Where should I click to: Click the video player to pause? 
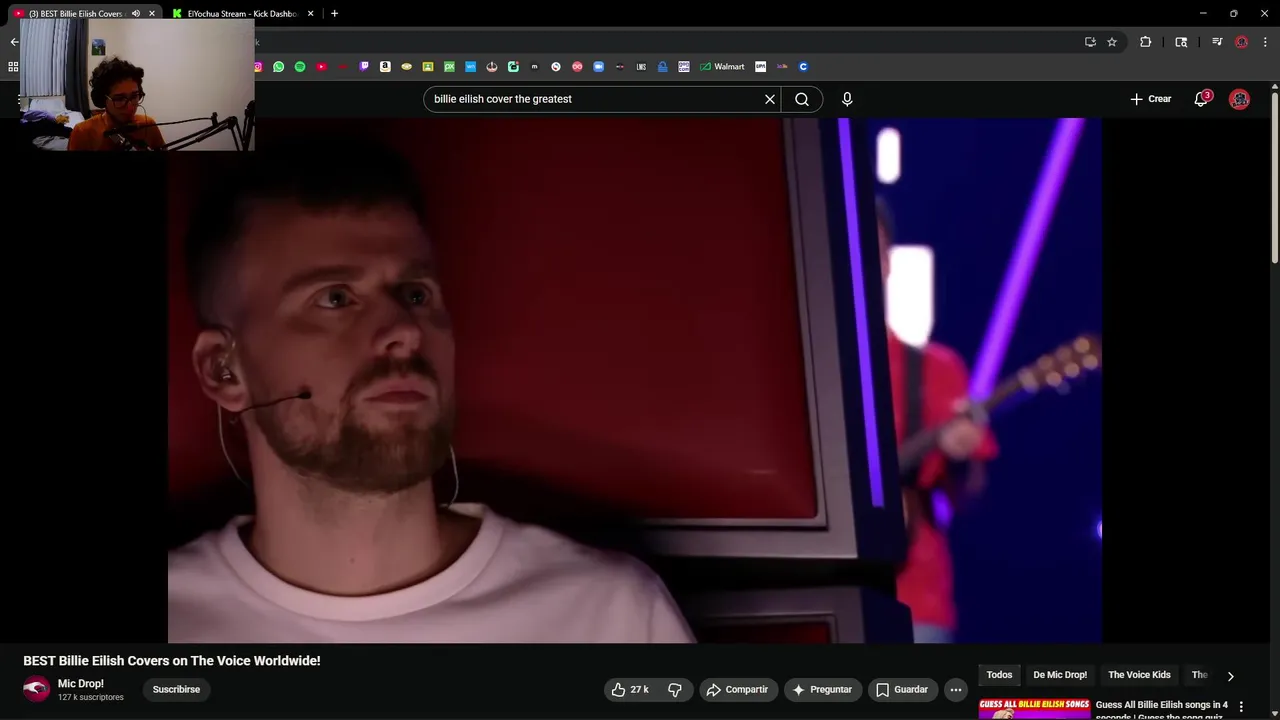[x=635, y=380]
